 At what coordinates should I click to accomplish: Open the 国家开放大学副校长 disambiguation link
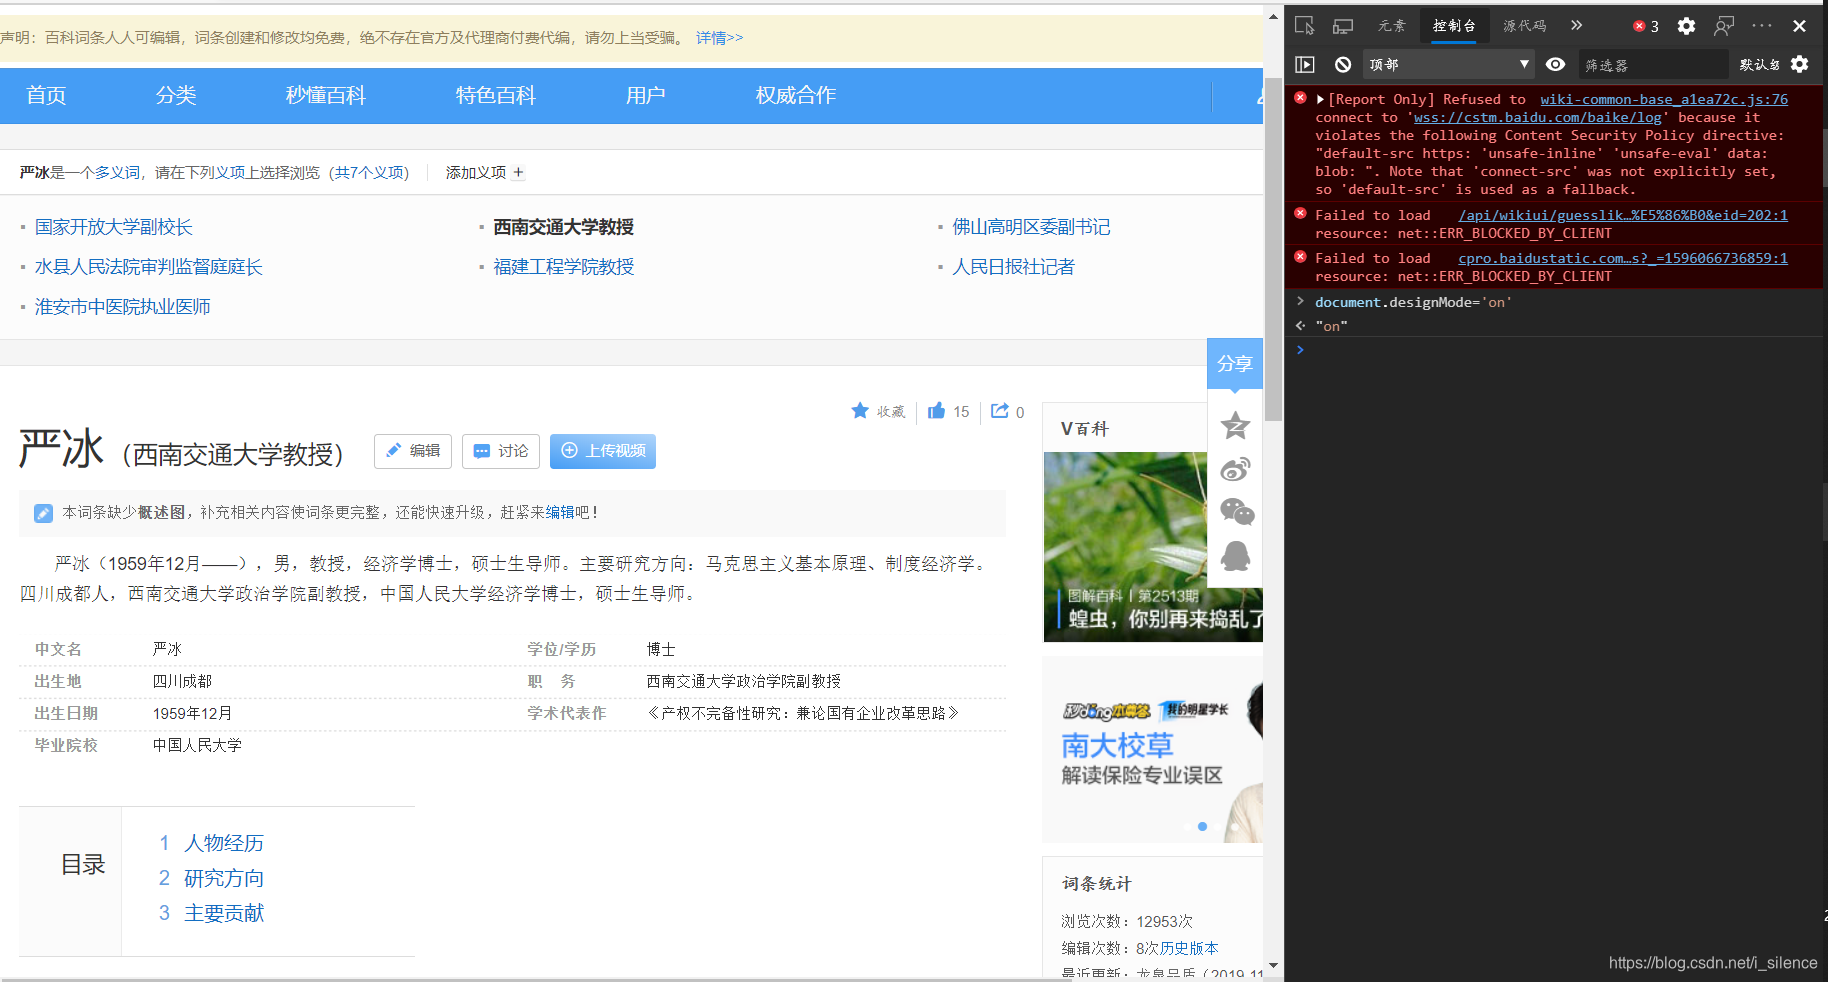tap(114, 227)
